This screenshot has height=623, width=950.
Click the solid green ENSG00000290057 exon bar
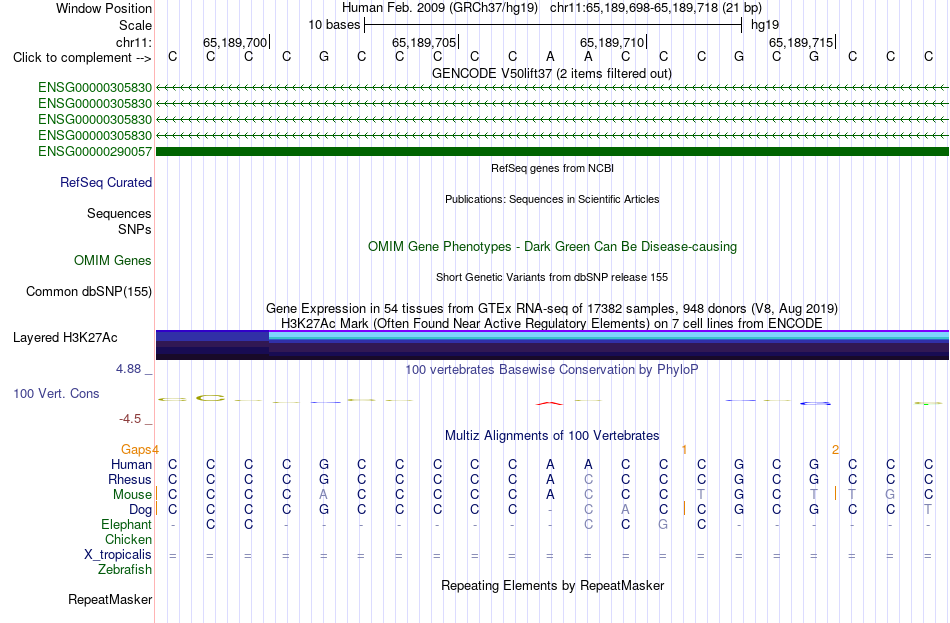[553, 152]
